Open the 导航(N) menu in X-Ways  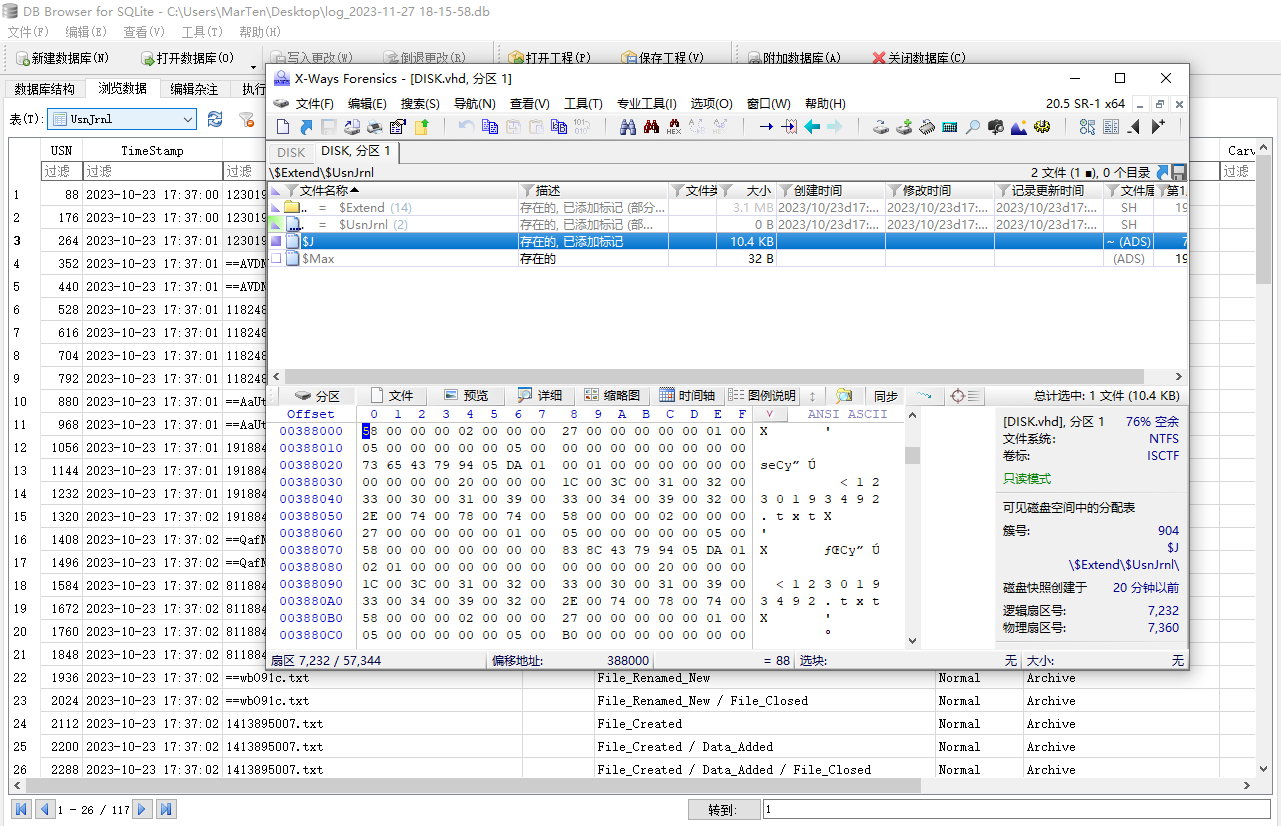(x=474, y=103)
